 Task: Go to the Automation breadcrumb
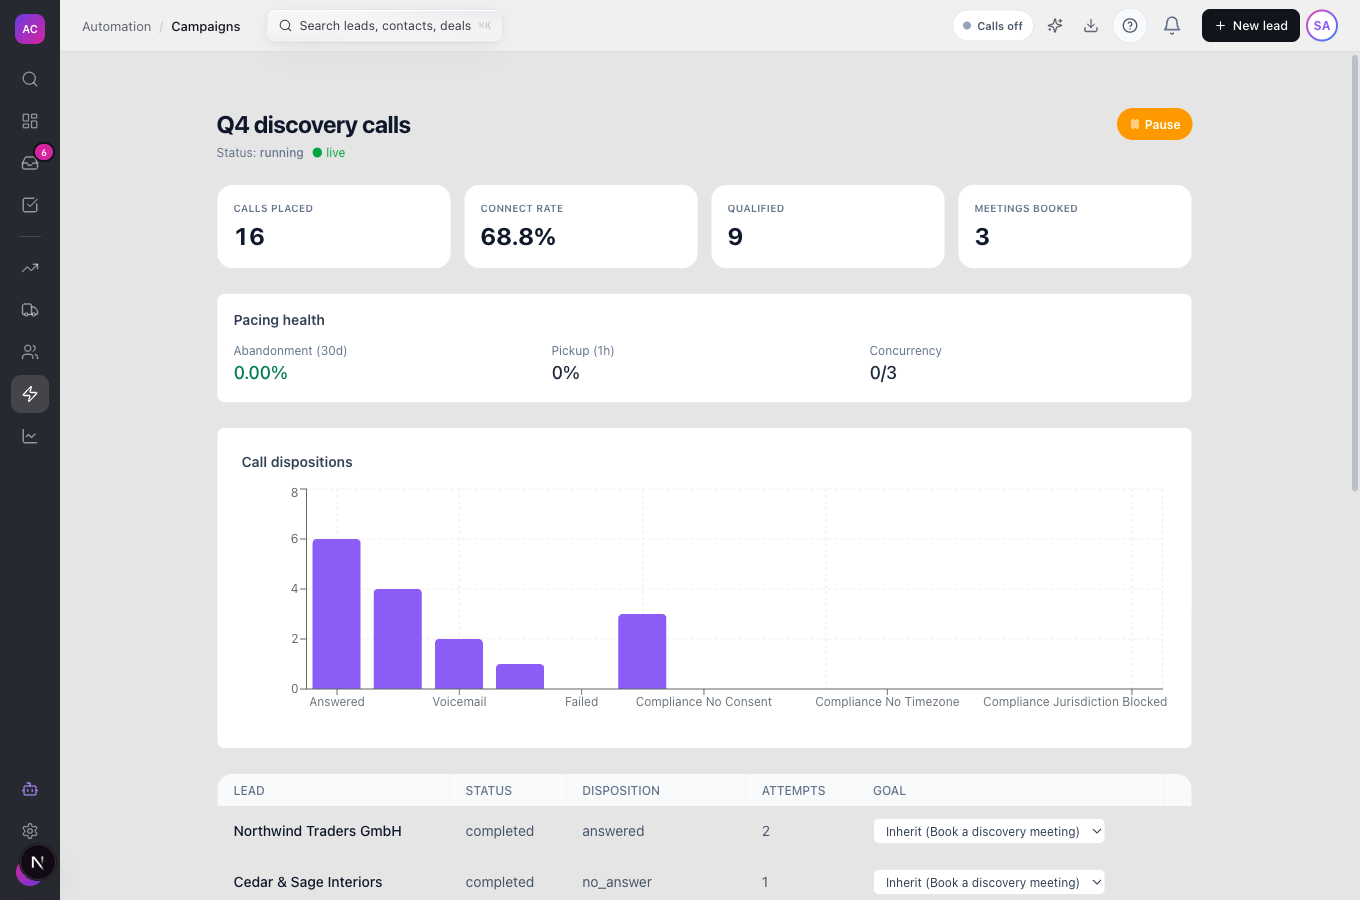(116, 27)
